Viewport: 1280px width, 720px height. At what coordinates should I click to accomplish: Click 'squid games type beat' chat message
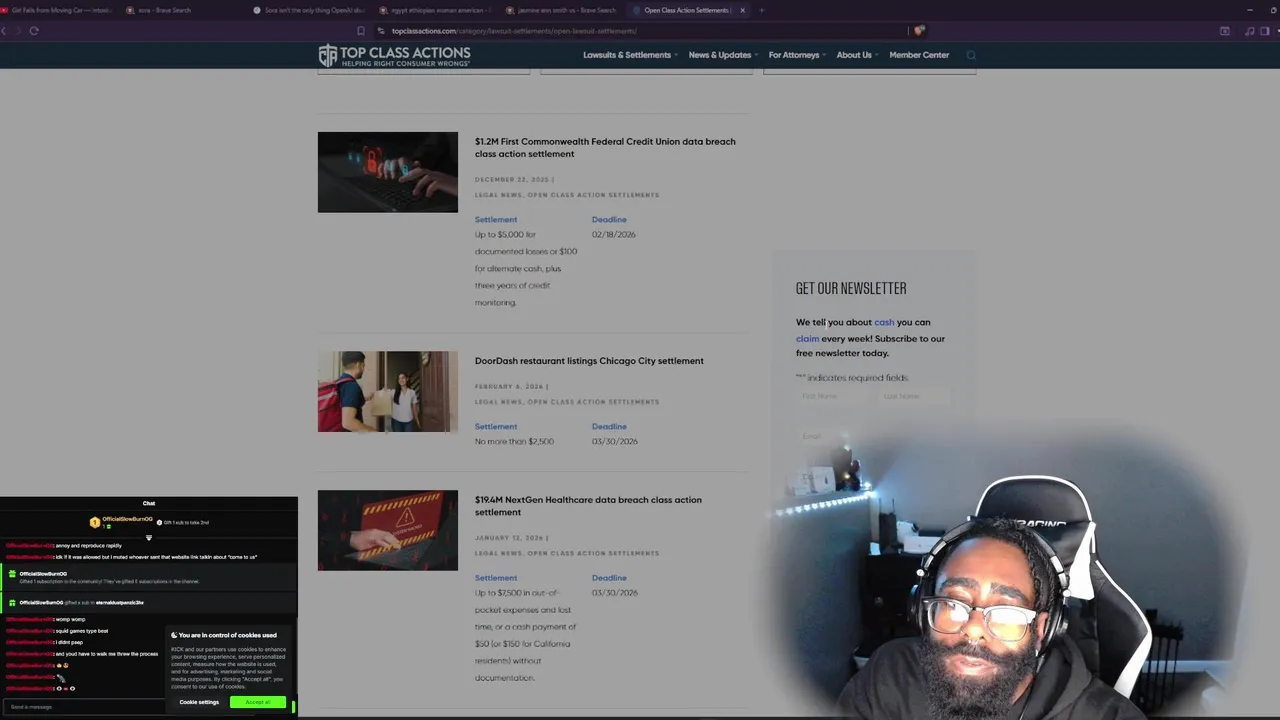point(82,631)
